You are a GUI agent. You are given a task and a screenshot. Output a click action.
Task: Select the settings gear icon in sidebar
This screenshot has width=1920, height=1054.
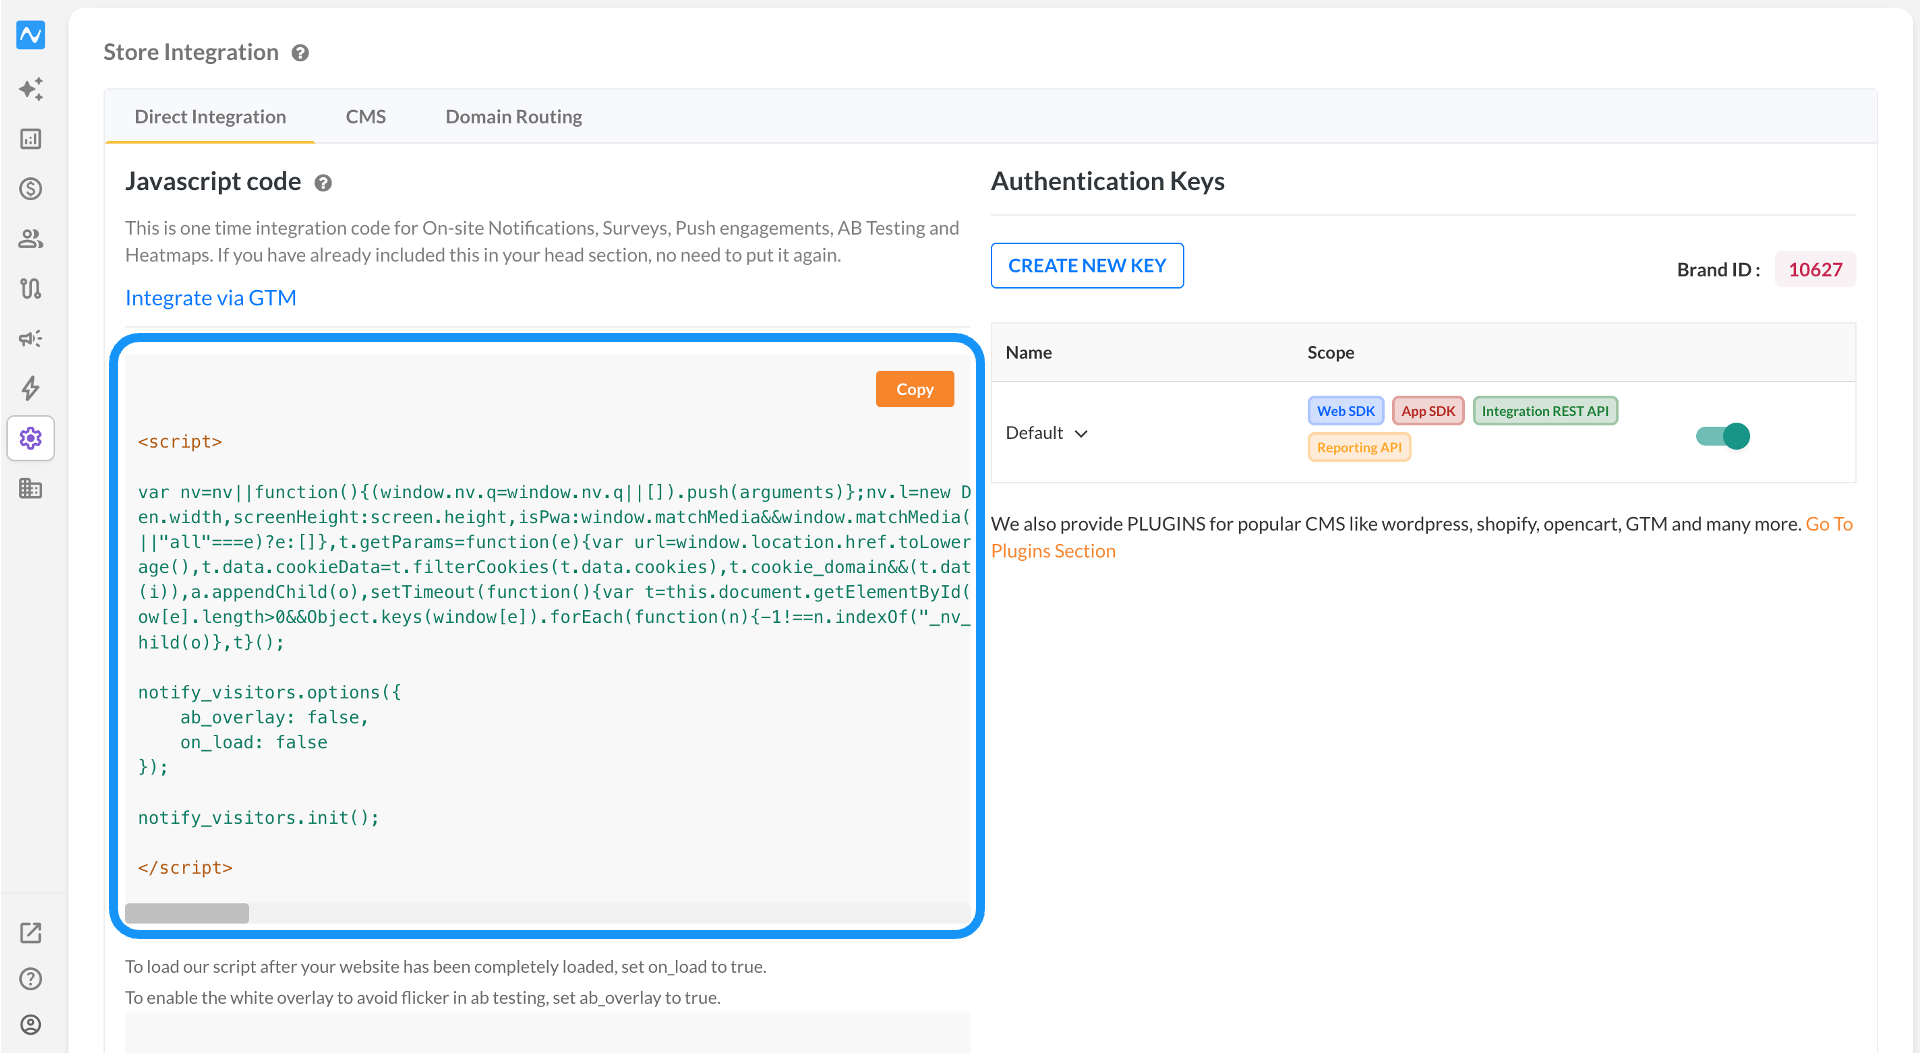pyautogui.click(x=31, y=438)
